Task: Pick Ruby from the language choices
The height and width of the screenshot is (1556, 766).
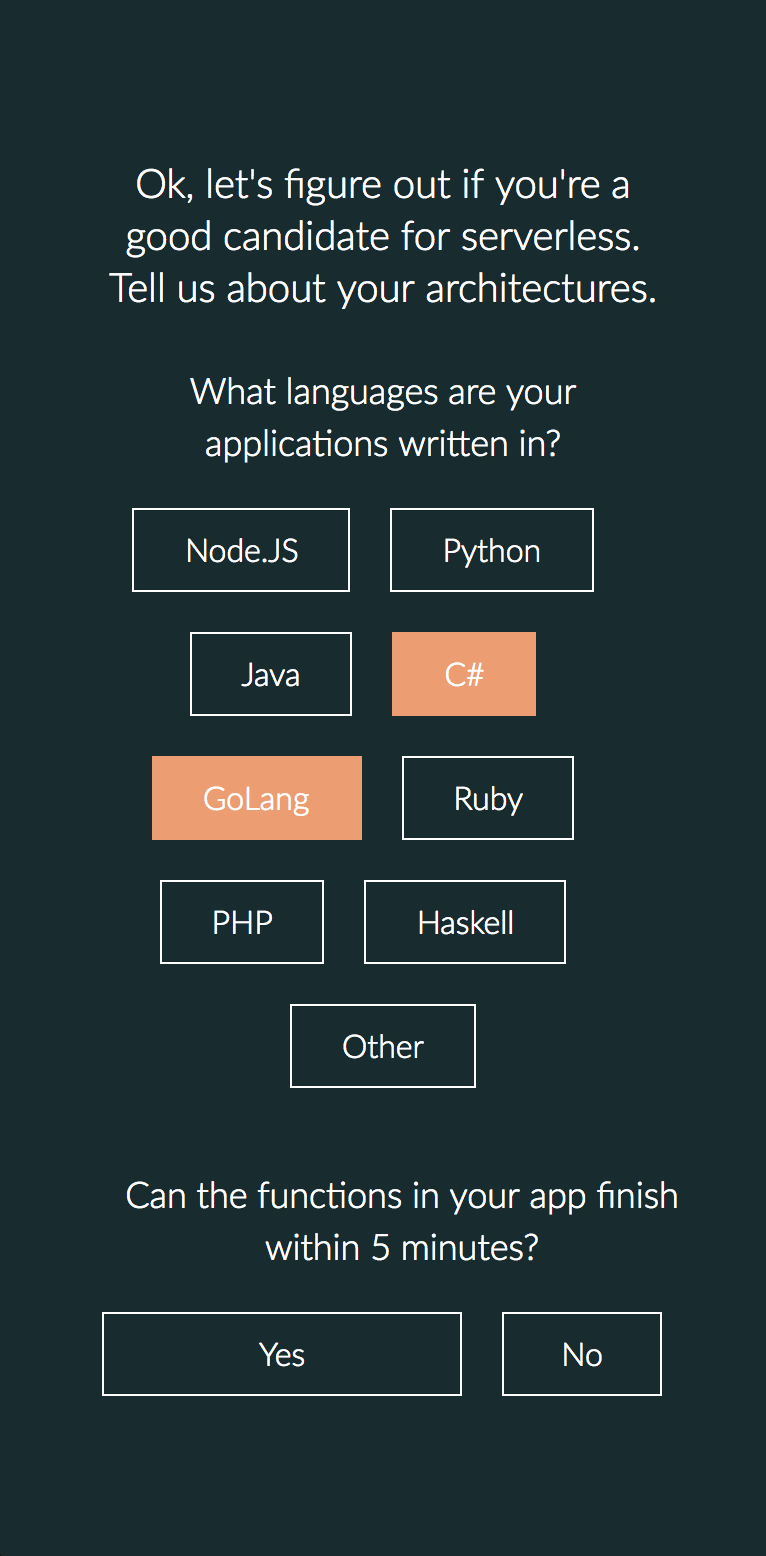Action: click(x=488, y=798)
